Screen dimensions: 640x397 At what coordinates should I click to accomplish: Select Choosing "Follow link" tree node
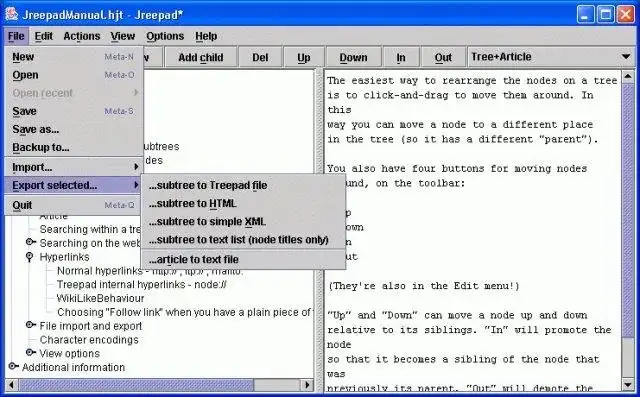[x=184, y=312]
